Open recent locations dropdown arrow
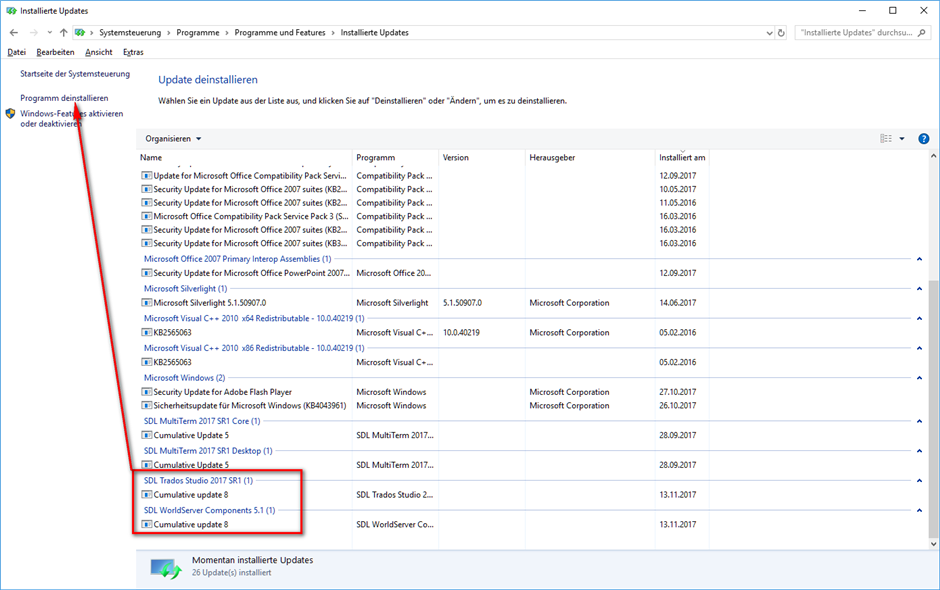940x590 pixels. point(50,33)
